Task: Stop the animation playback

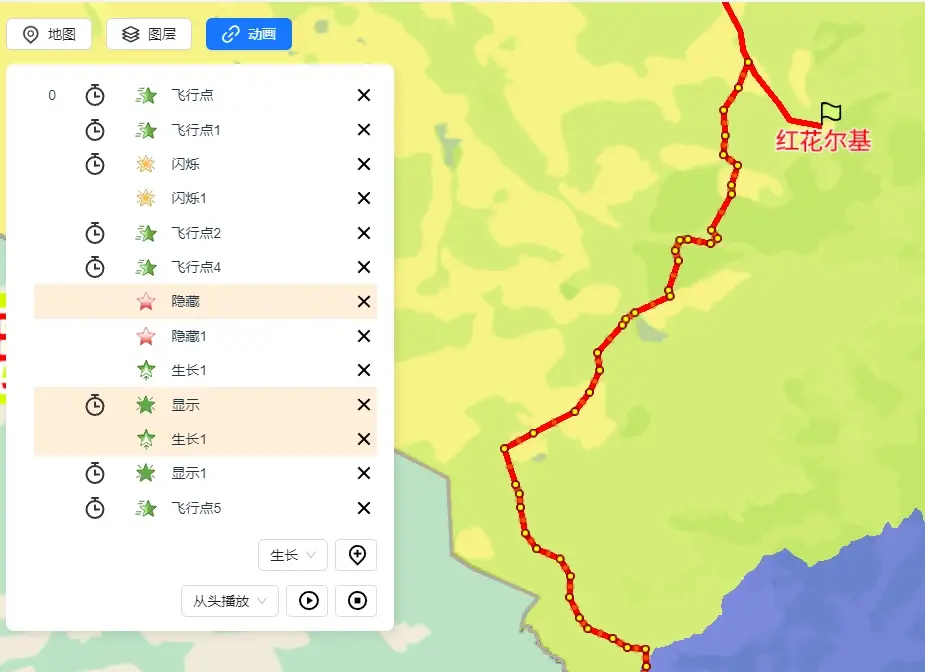Action: click(x=356, y=601)
